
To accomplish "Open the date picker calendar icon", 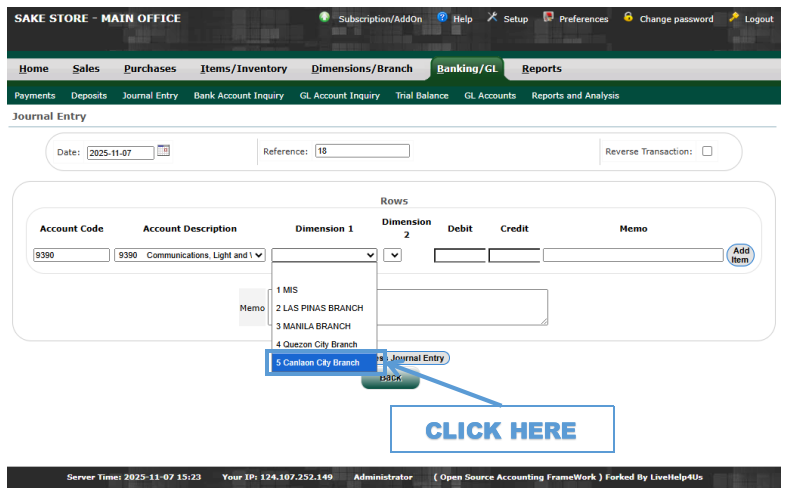I will pyautogui.click(x=164, y=151).
